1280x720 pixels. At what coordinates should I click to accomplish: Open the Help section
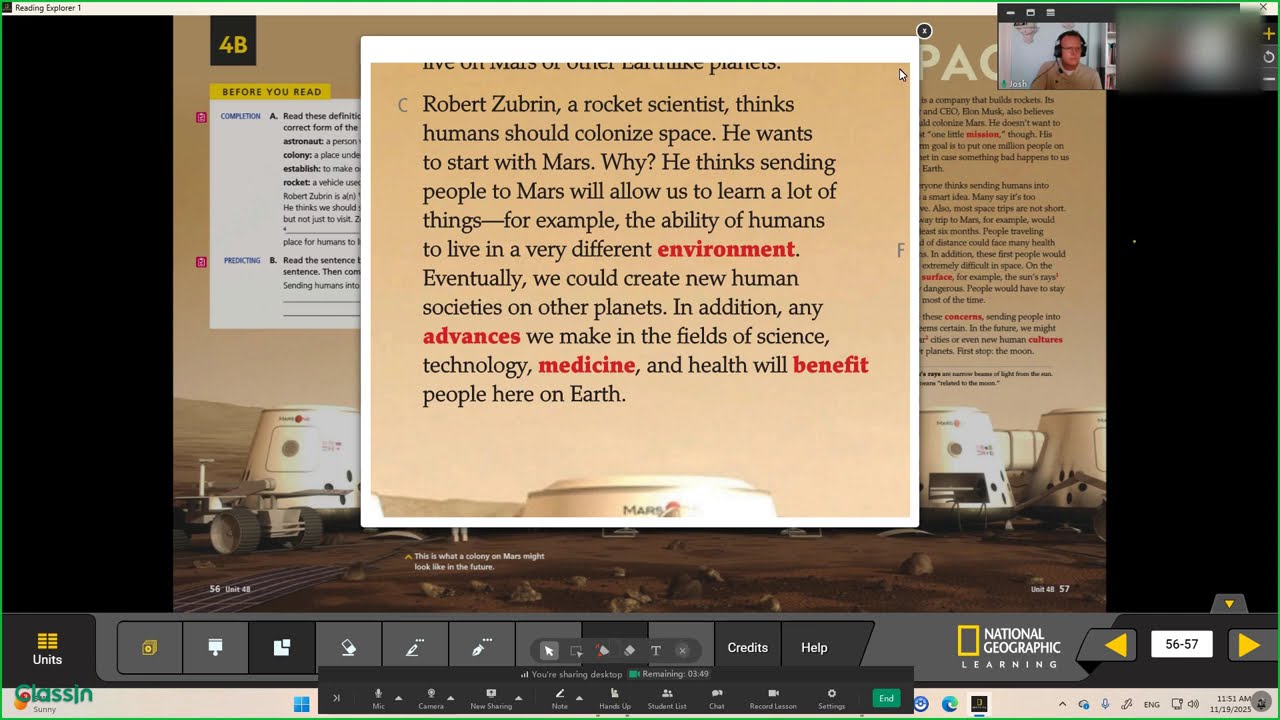click(x=814, y=648)
